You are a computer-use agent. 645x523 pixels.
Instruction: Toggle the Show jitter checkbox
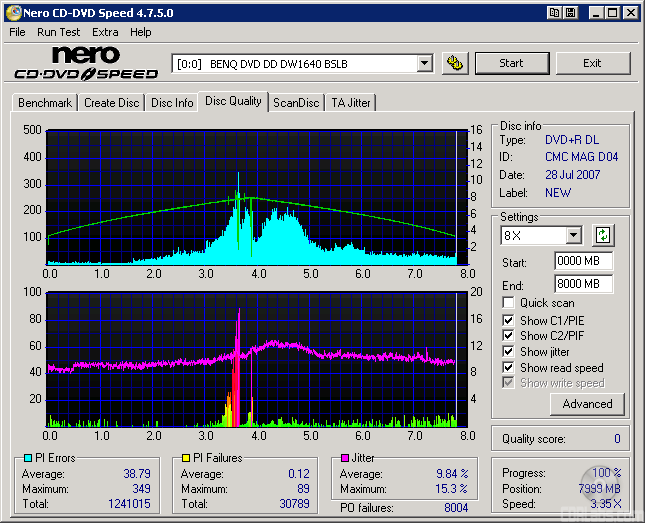pos(509,352)
